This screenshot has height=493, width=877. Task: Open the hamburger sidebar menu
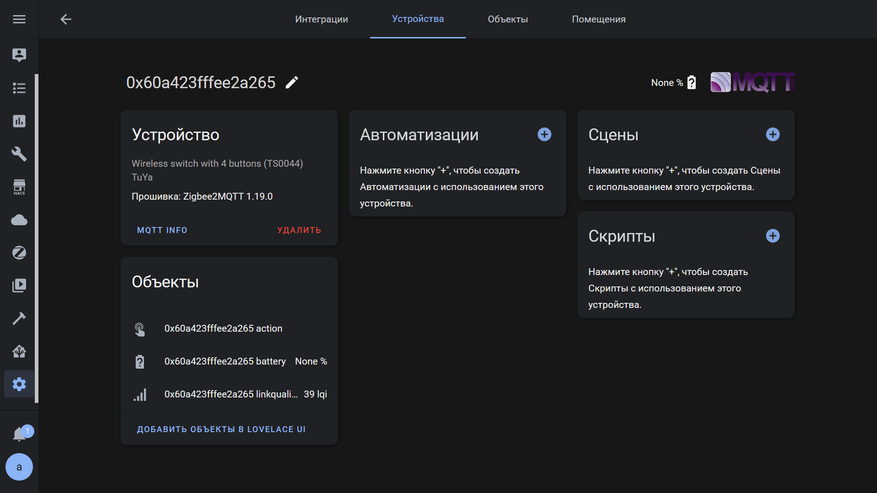19,19
